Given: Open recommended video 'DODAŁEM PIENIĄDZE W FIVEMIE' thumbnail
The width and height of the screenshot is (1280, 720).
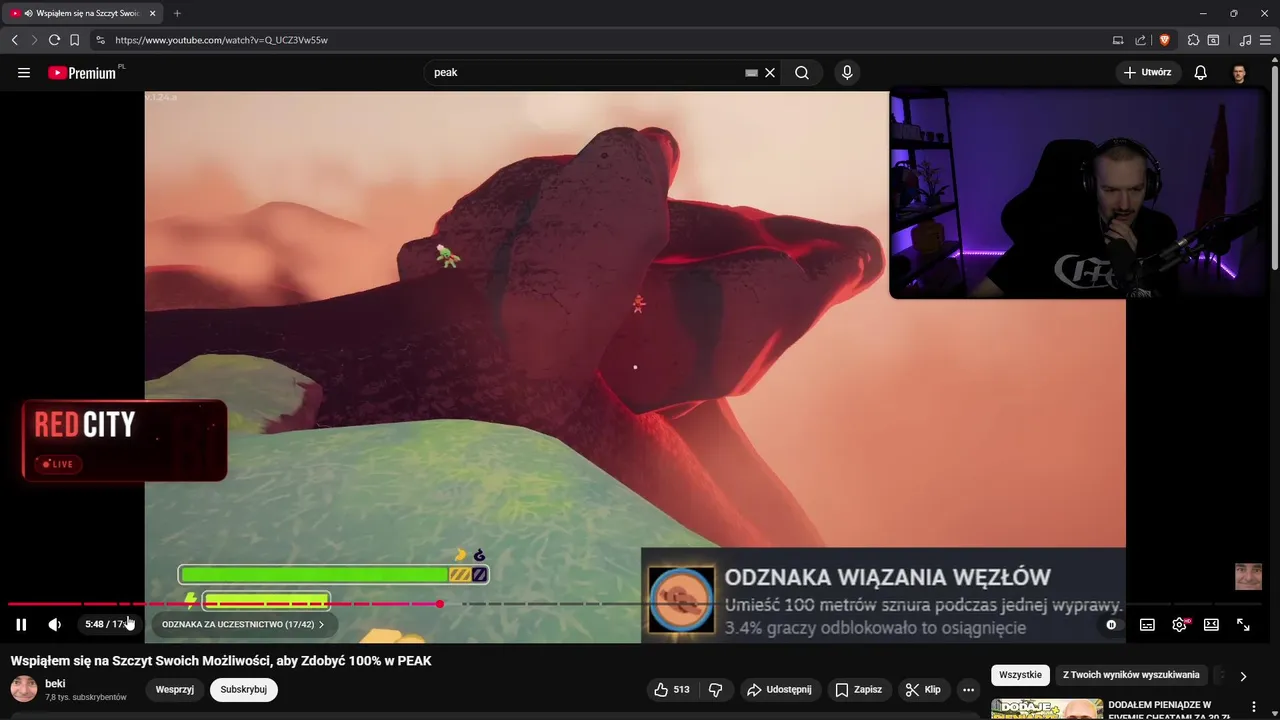Looking at the screenshot, I should click(x=1047, y=709).
